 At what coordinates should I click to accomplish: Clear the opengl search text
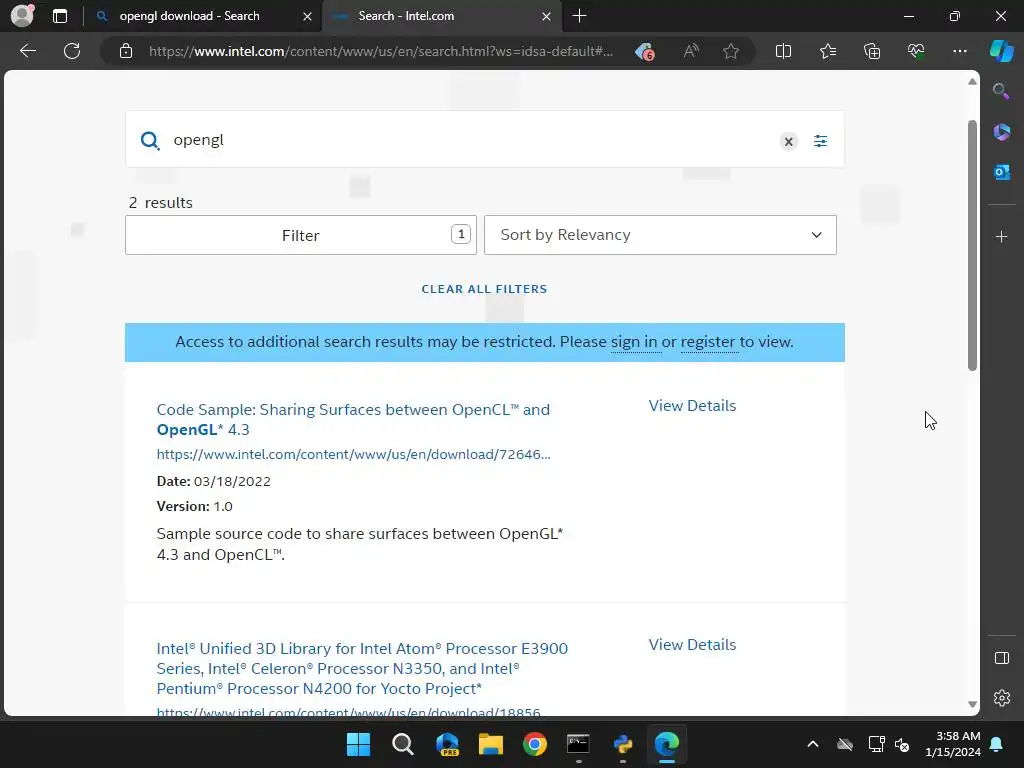(789, 141)
